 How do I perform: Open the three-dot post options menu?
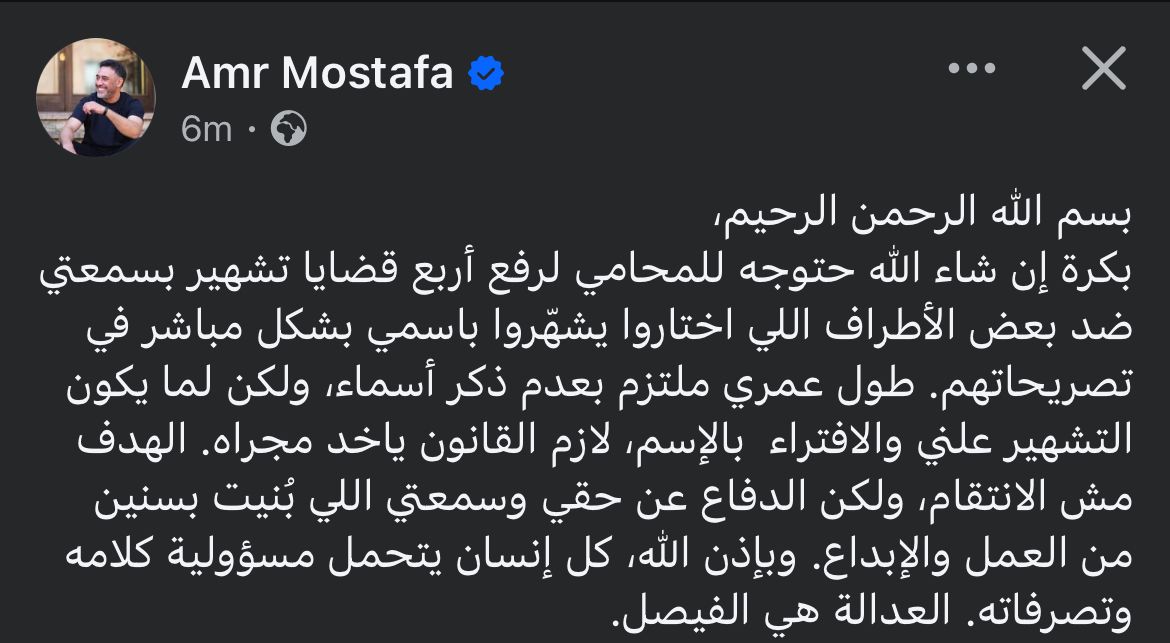[x=971, y=69]
